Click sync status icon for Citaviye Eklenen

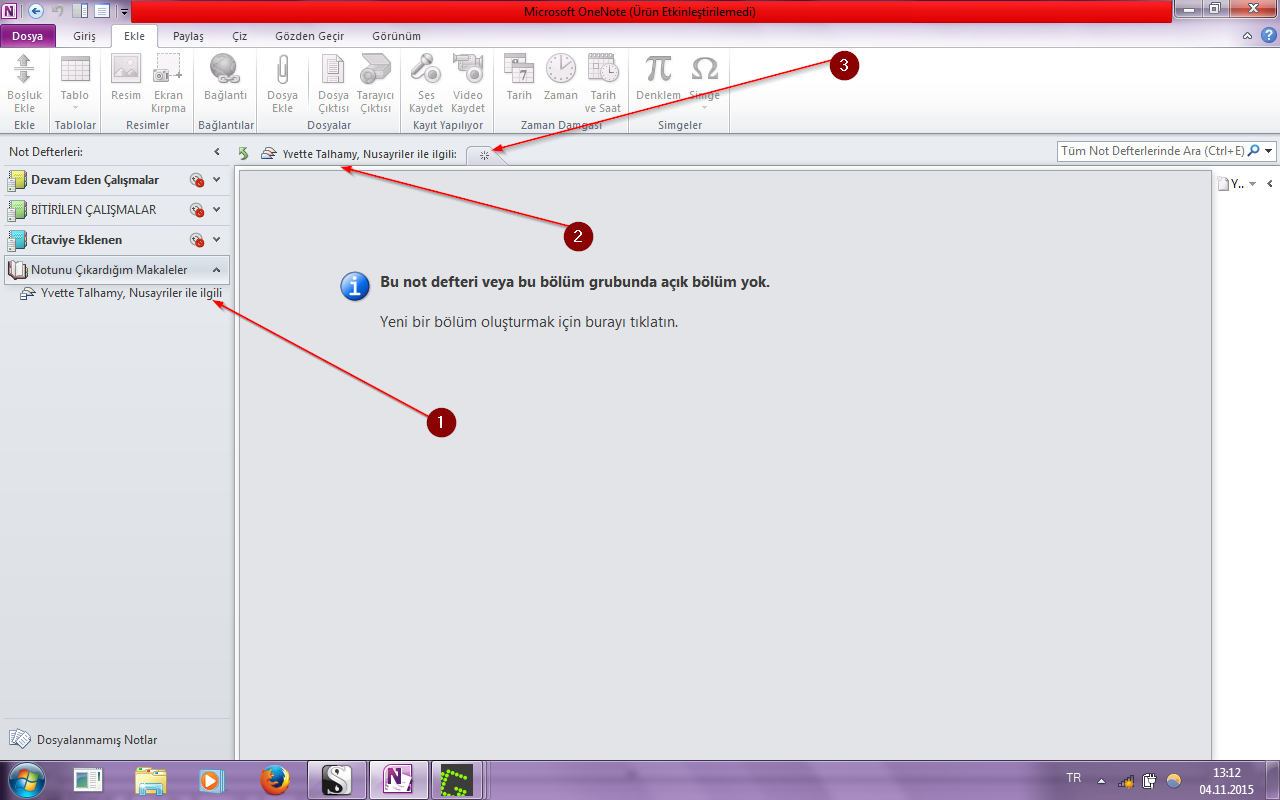point(197,241)
